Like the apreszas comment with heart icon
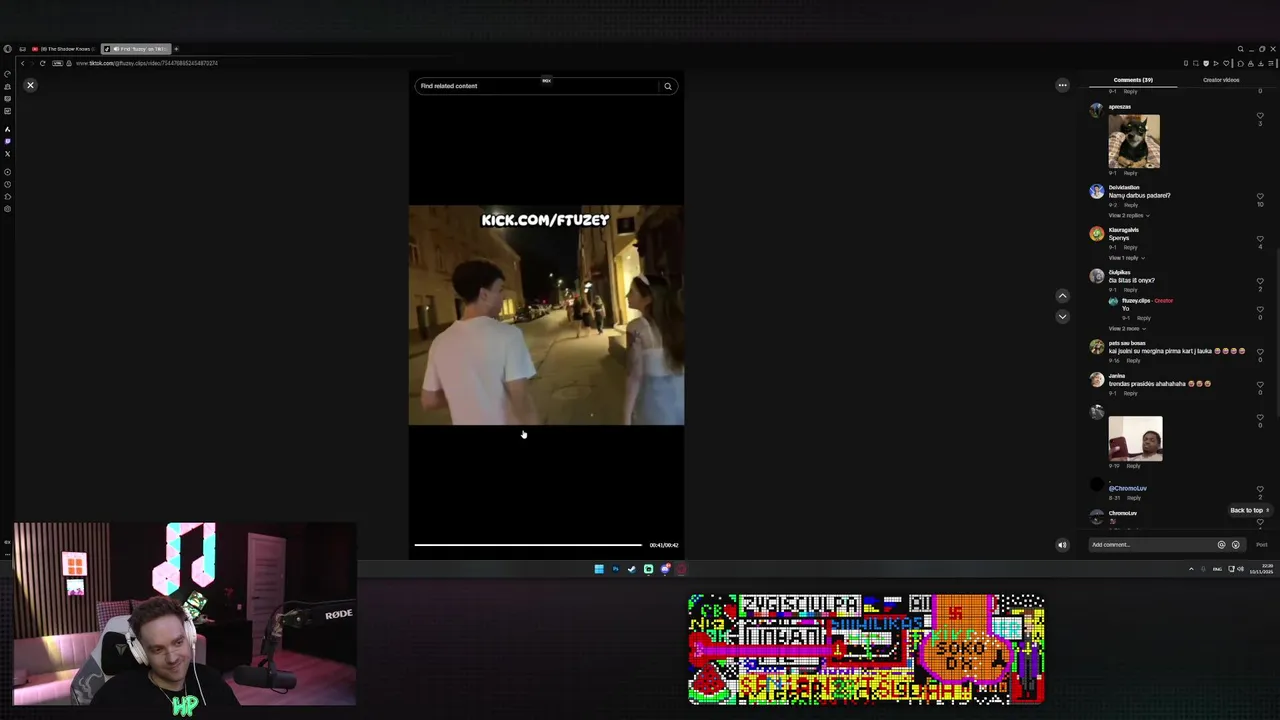The height and width of the screenshot is (720, 1280). [x=1260, y=116]
